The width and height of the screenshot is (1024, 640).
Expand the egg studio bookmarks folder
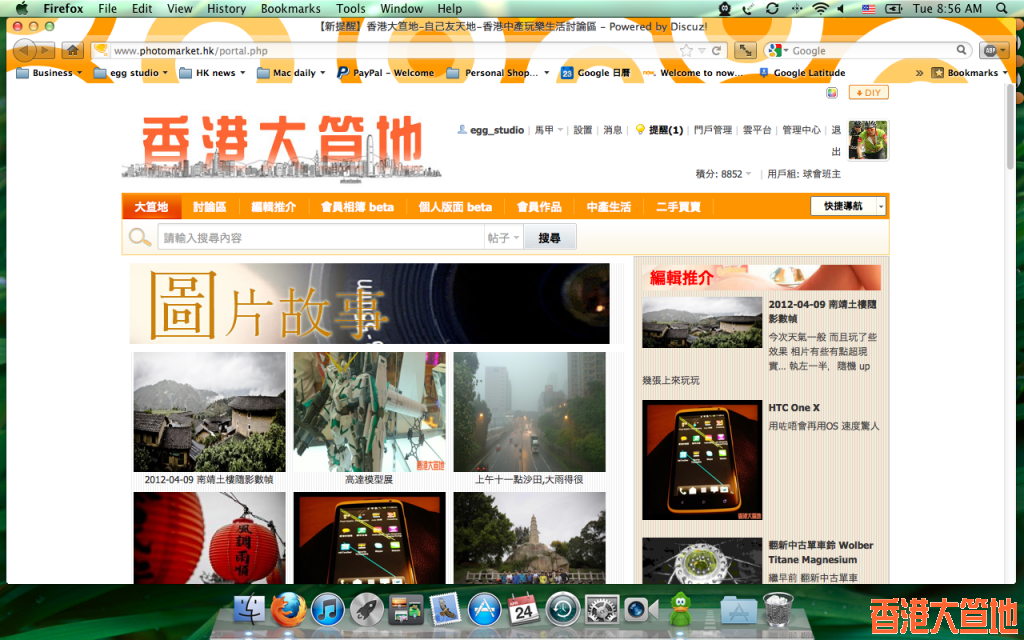[x=131, y=72]
